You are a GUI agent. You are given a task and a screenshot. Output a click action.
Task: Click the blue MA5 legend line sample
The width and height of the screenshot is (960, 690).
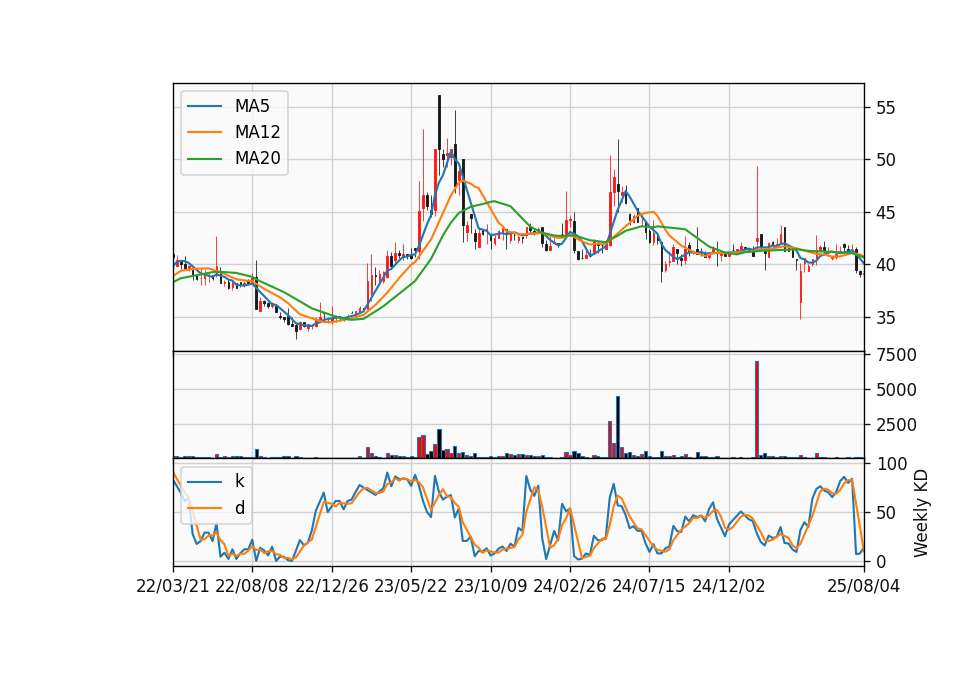pyautogui.click(x=204, y=106)
